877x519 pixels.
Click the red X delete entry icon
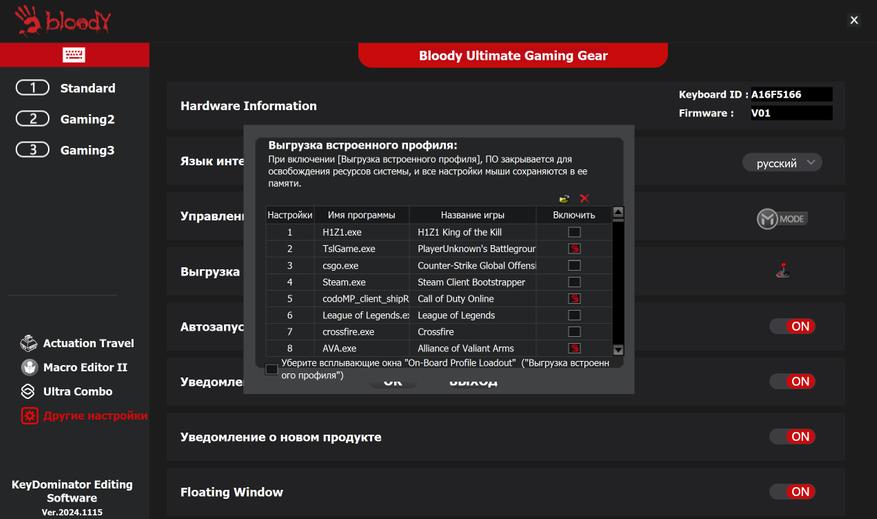[584, 198]
